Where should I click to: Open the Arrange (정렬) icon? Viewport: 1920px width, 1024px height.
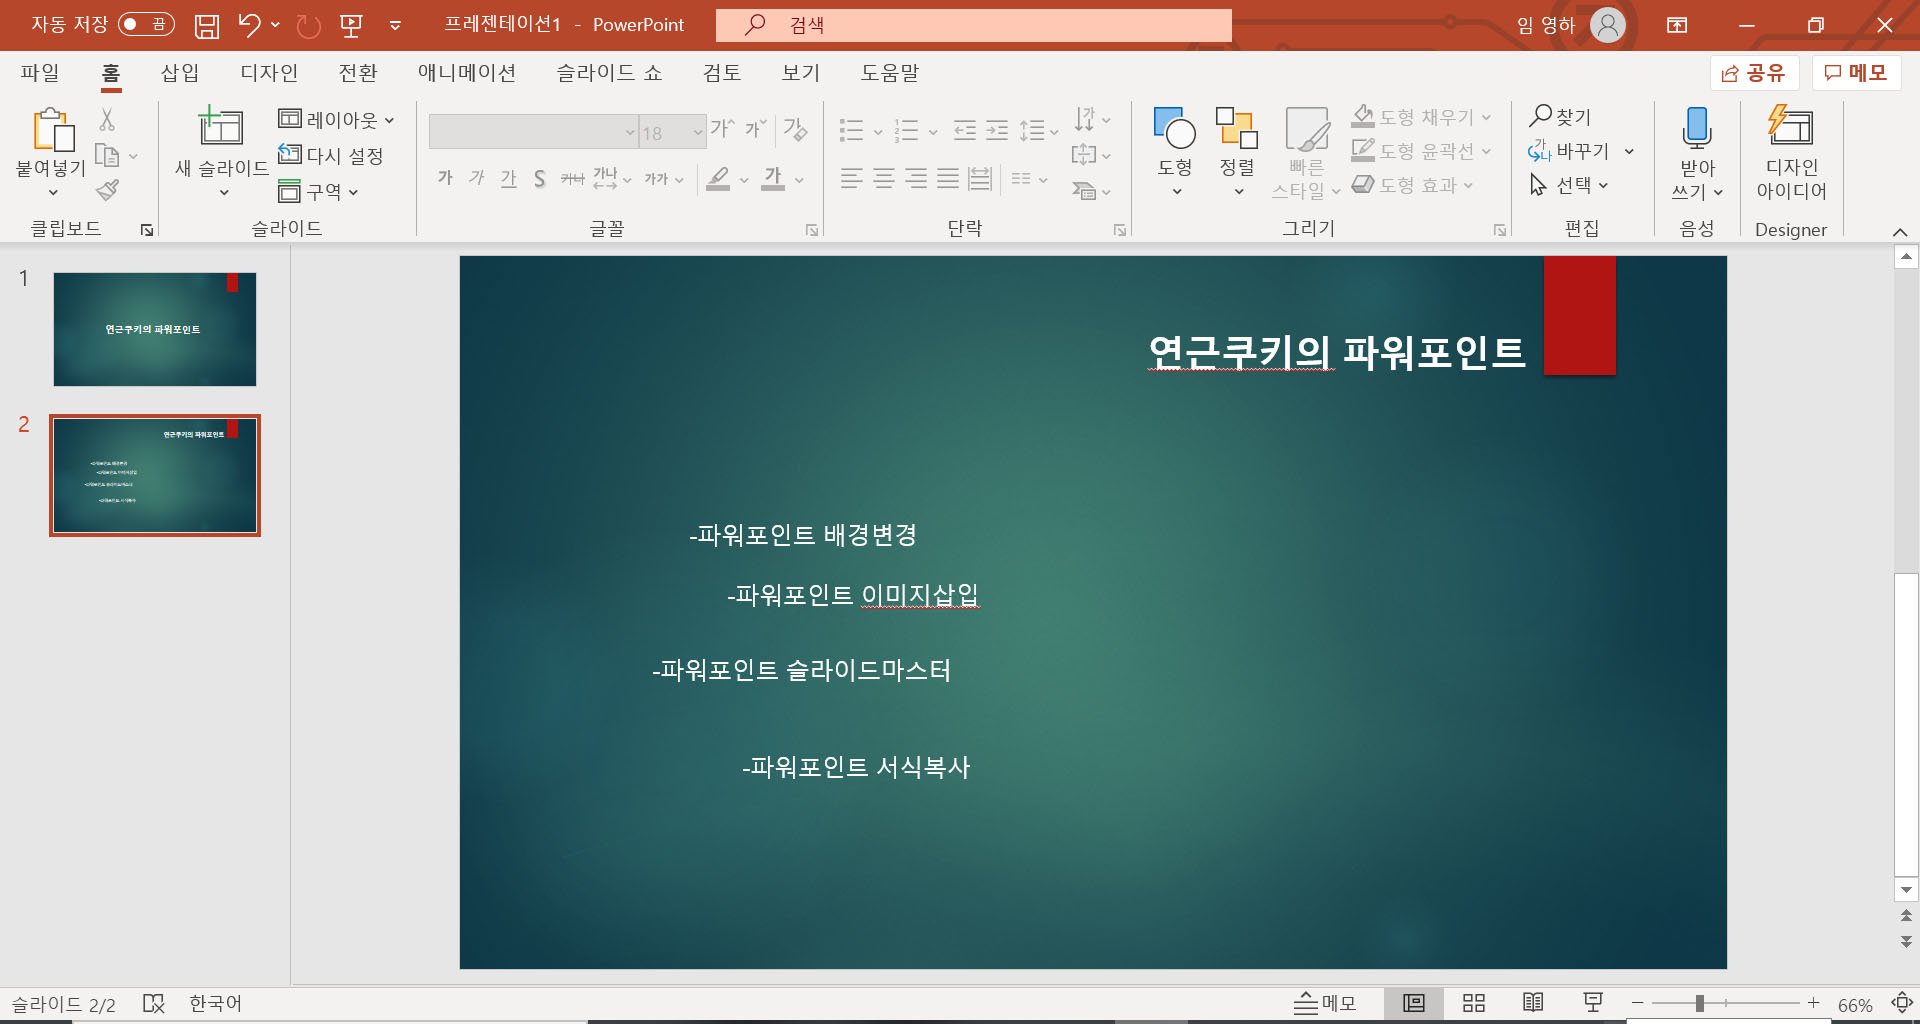pyautogui.click(x=1237, y=128)
